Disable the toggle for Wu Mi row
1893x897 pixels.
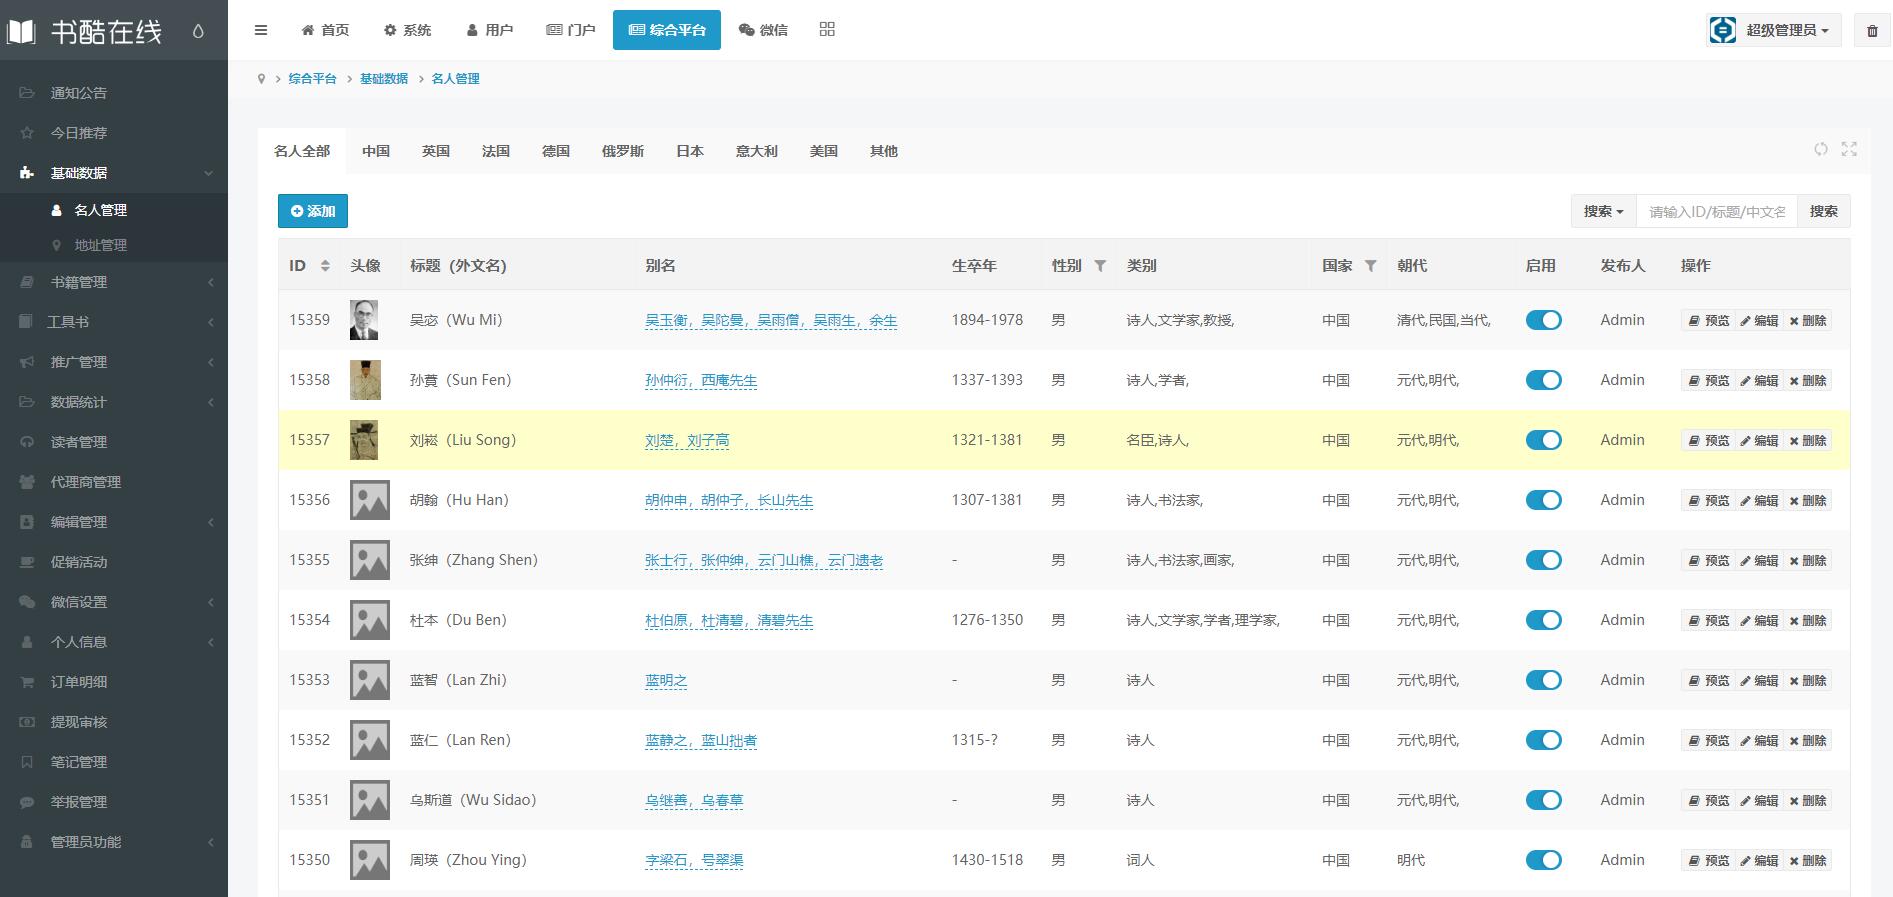click(x=1543, y=320)
